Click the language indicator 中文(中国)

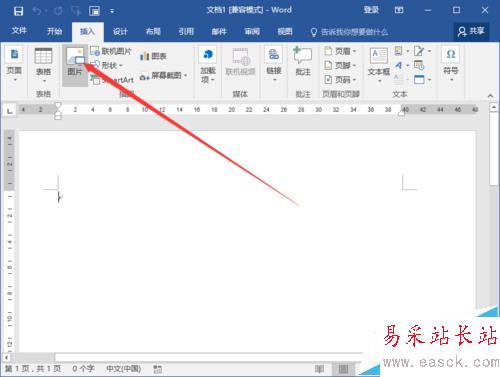click(123, 369)
